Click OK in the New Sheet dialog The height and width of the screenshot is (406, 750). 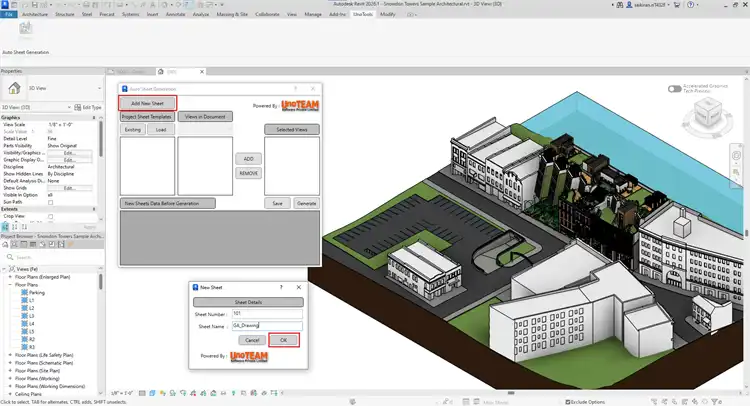(x=284, y=340)
